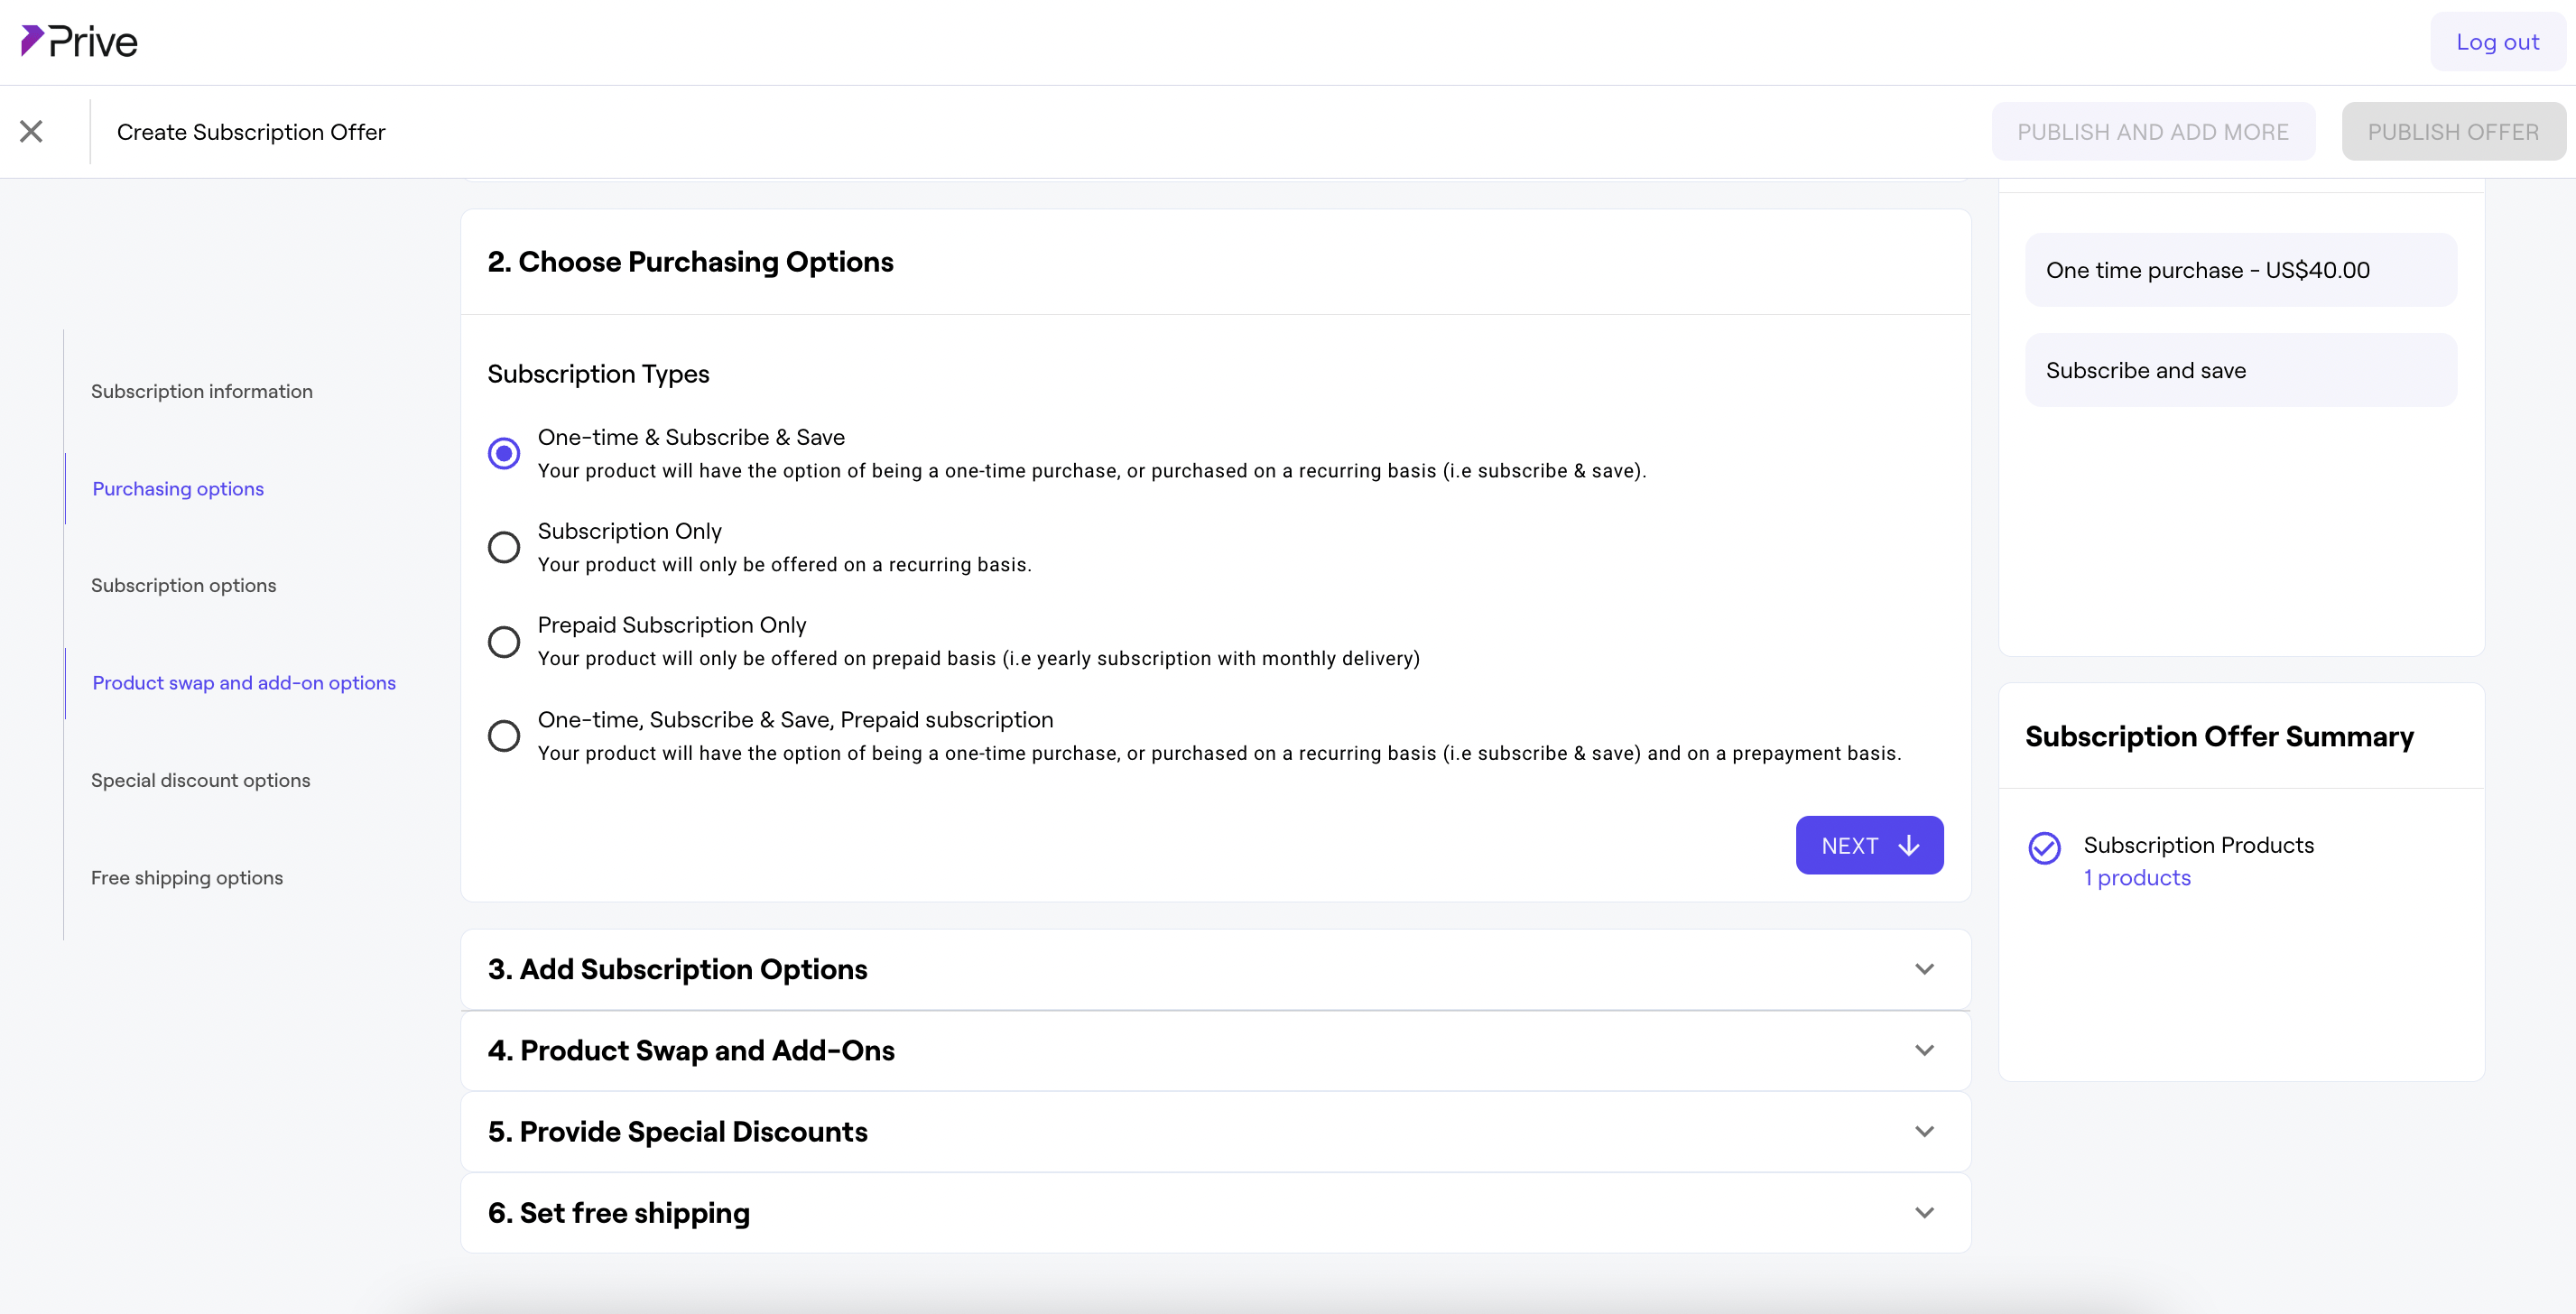
Task: Expand the Set free shipping section
Action: tap(1923, 1212)
